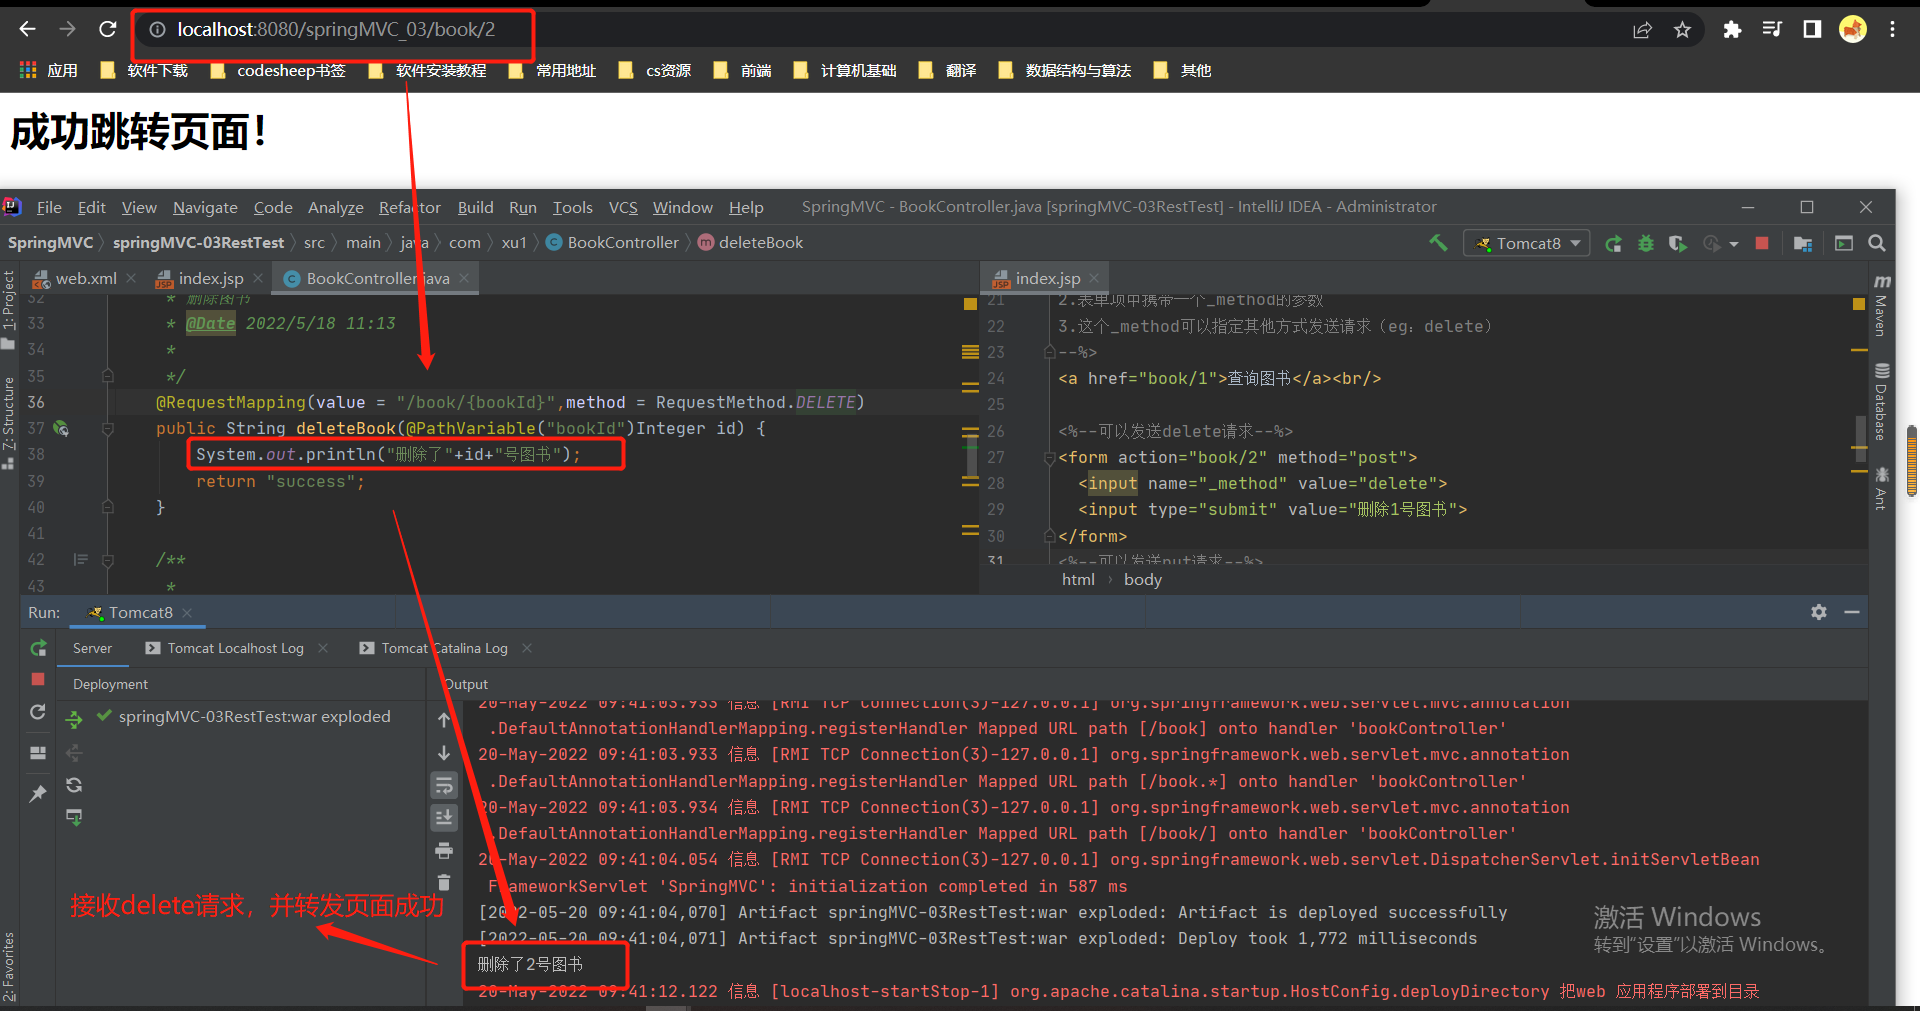Close the BookController.java tab
Viewport: 1920px width, 1011px height.
(x=464, y=278)
